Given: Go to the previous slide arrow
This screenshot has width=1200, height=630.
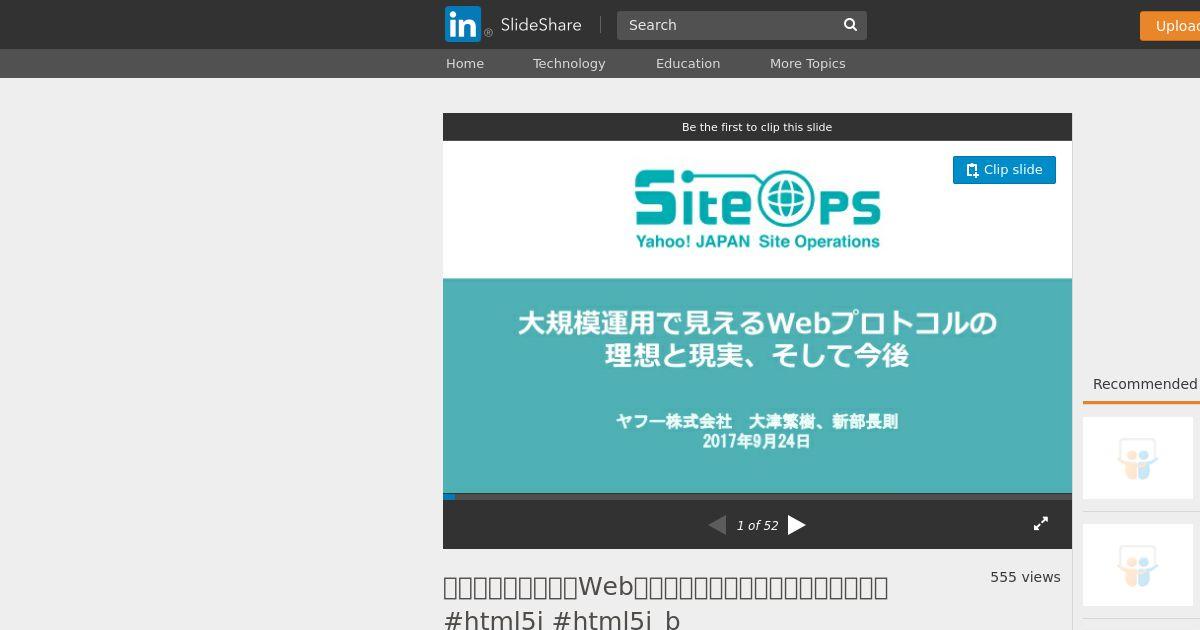Looking at the screenshot, I should (x=717, y=525).
